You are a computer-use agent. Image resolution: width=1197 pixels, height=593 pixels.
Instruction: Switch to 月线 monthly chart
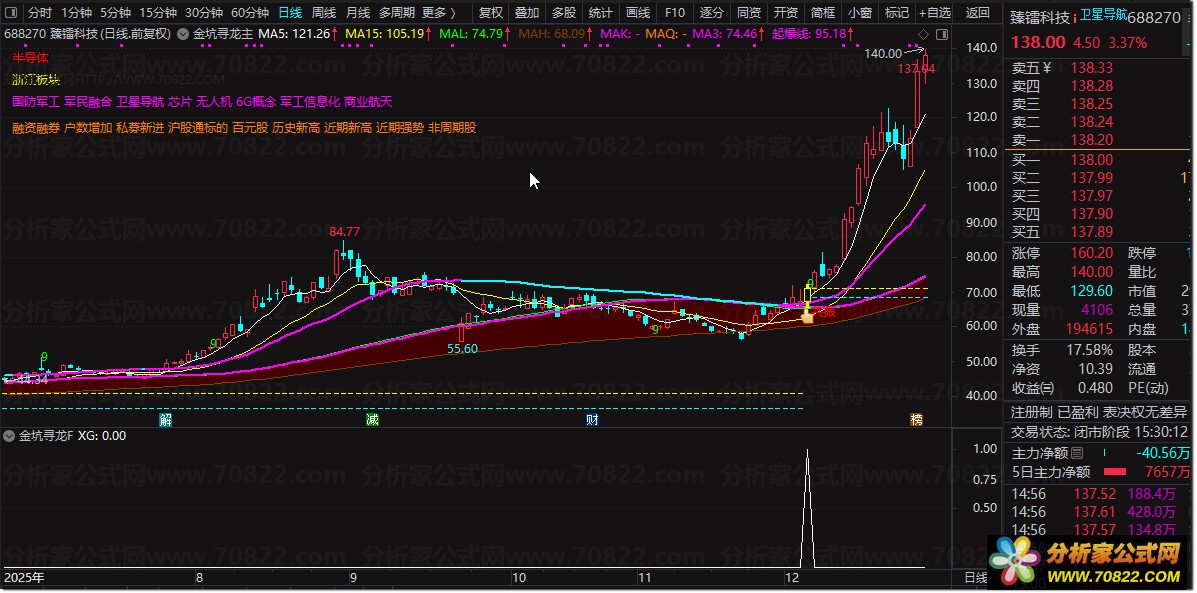tap(357, 12)
